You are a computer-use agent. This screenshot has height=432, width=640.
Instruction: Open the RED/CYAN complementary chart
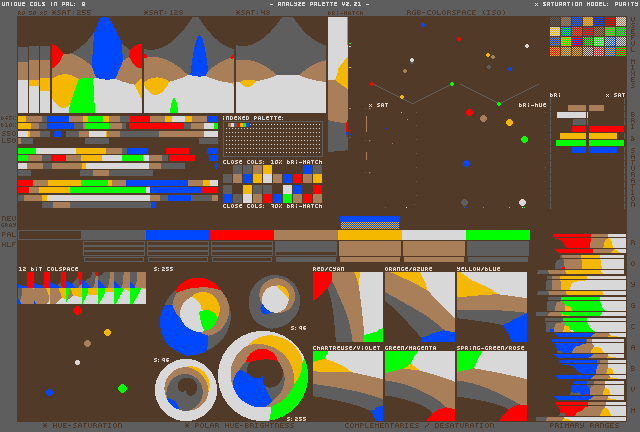(348, 307)
